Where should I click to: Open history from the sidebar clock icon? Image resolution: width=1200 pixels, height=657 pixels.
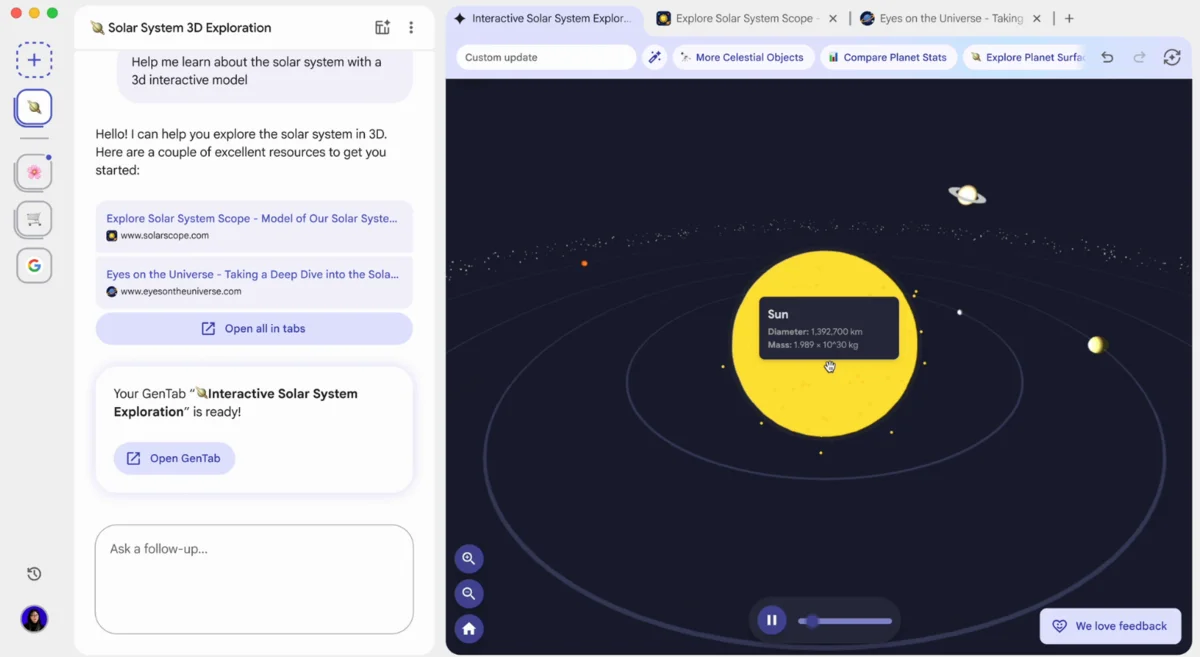[x=33, y=573]
